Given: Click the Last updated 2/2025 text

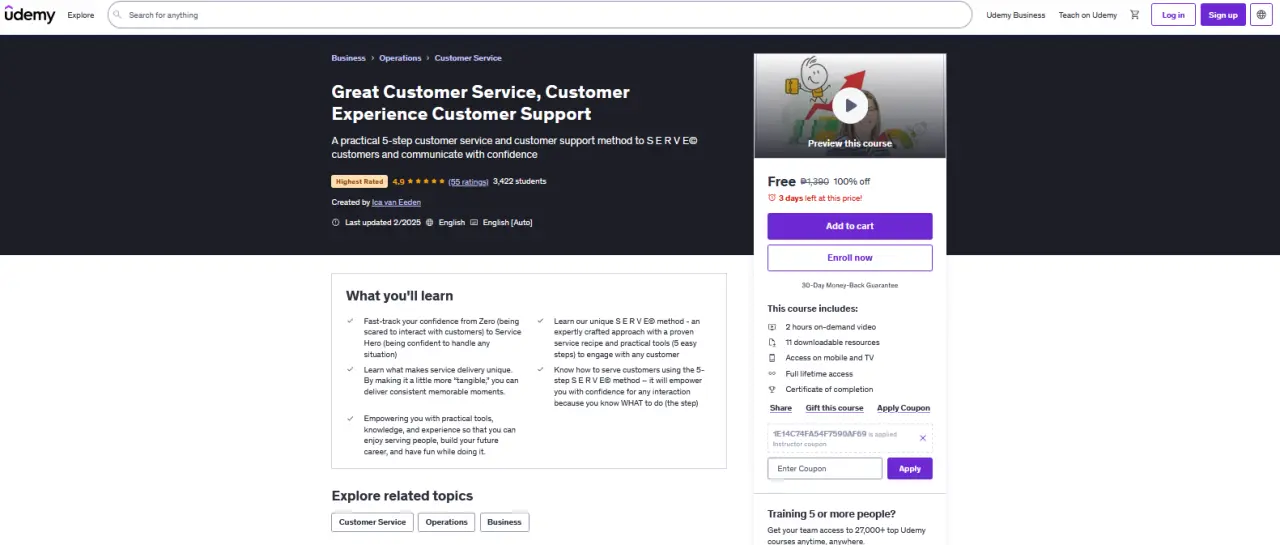Looking at the screenshot, I should pos(383,222).
